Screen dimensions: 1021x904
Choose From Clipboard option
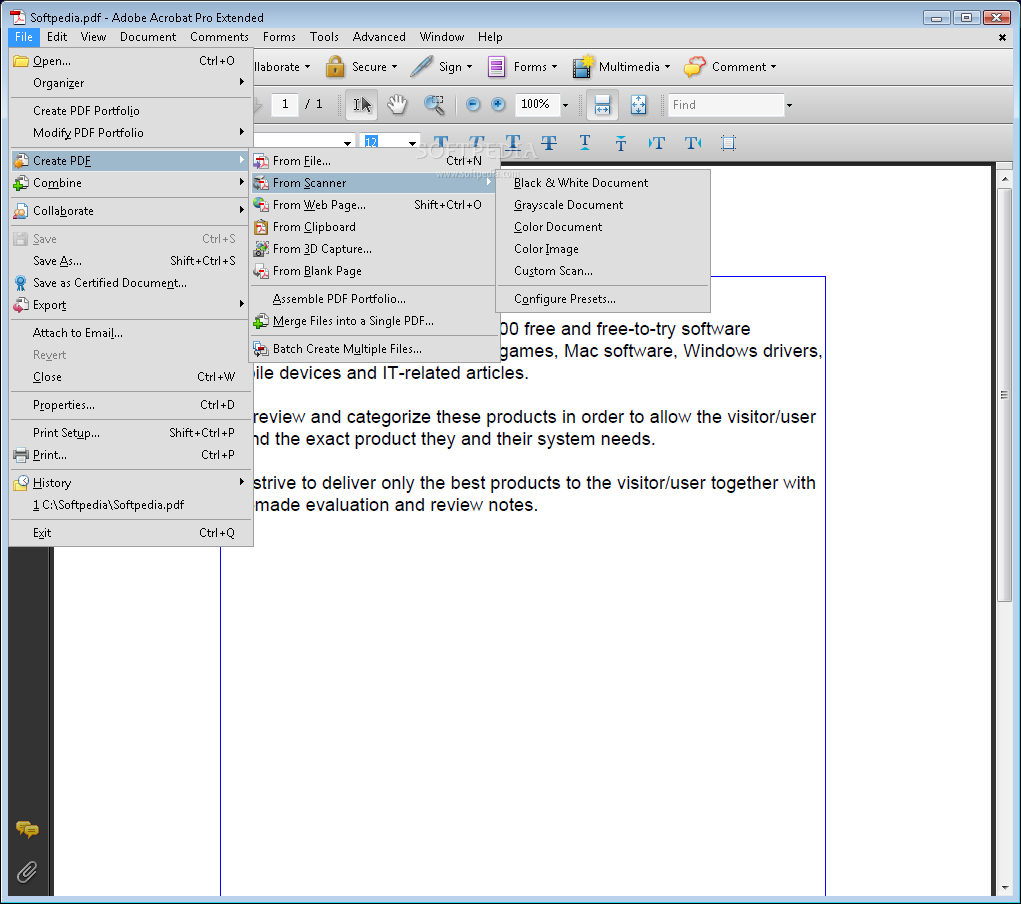pyautogui.click(x=373, y=227)
